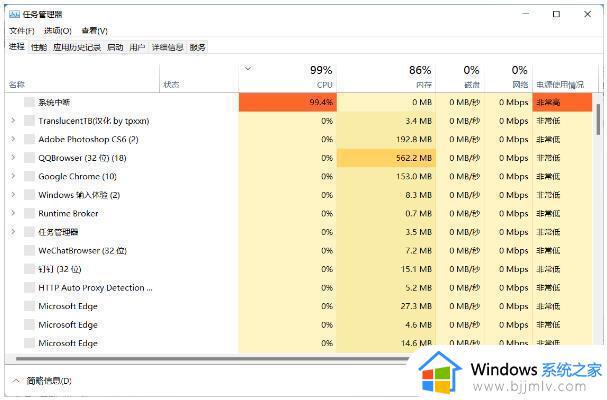Select the WeChatBrowser (32 位) name

coord(82,251)
